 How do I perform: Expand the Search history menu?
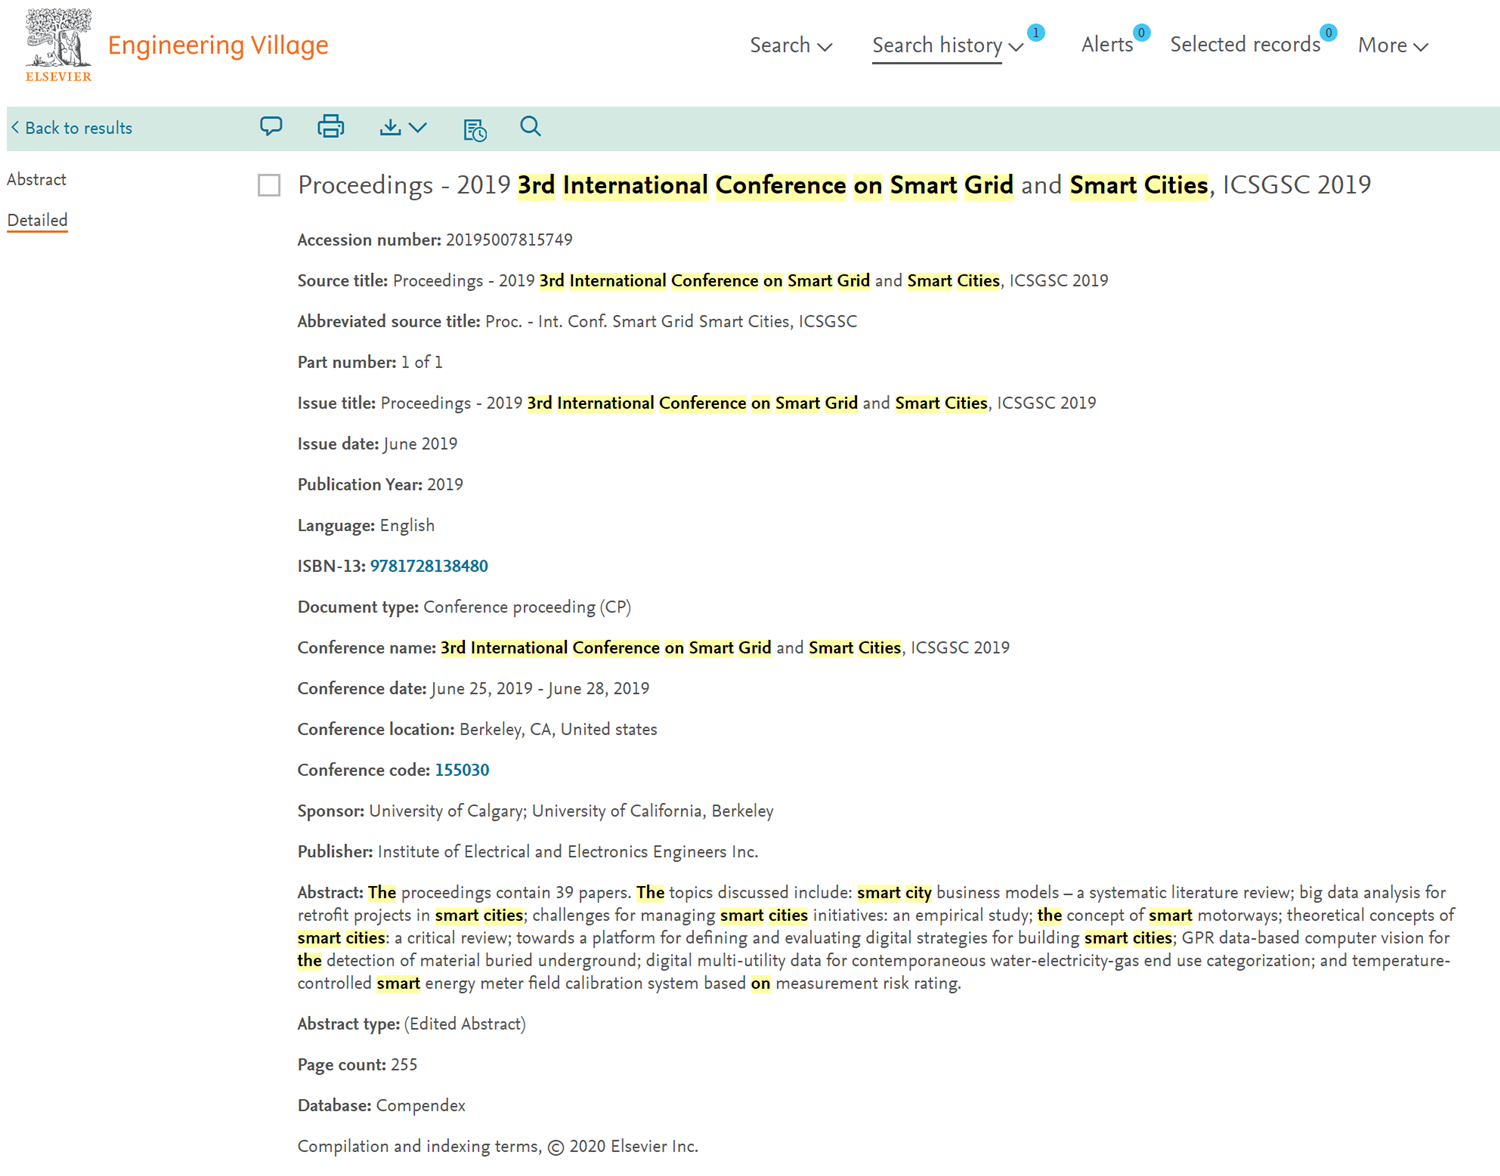pos(947,45)
